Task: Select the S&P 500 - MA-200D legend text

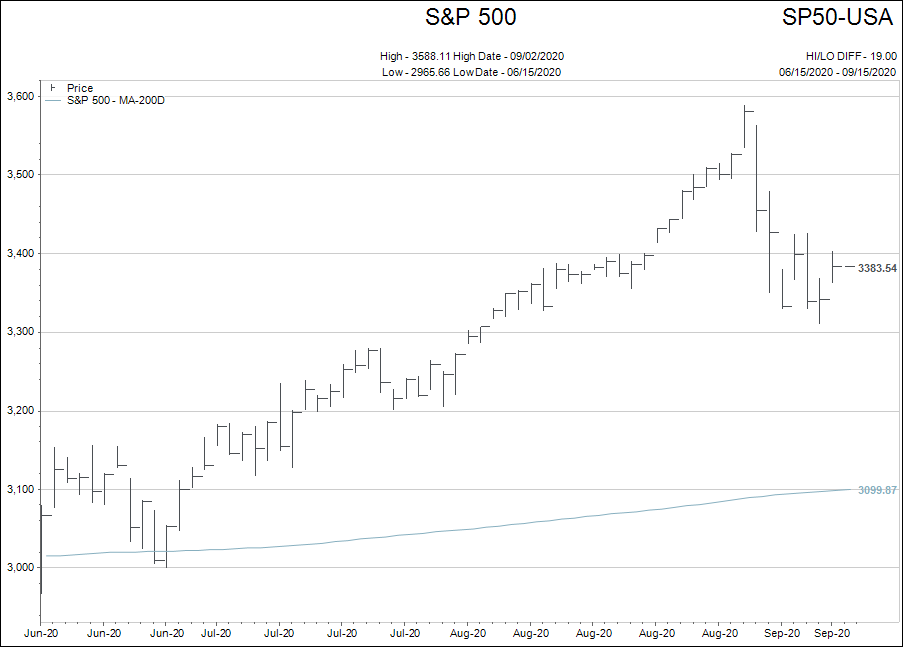Action: coord(115,100)
